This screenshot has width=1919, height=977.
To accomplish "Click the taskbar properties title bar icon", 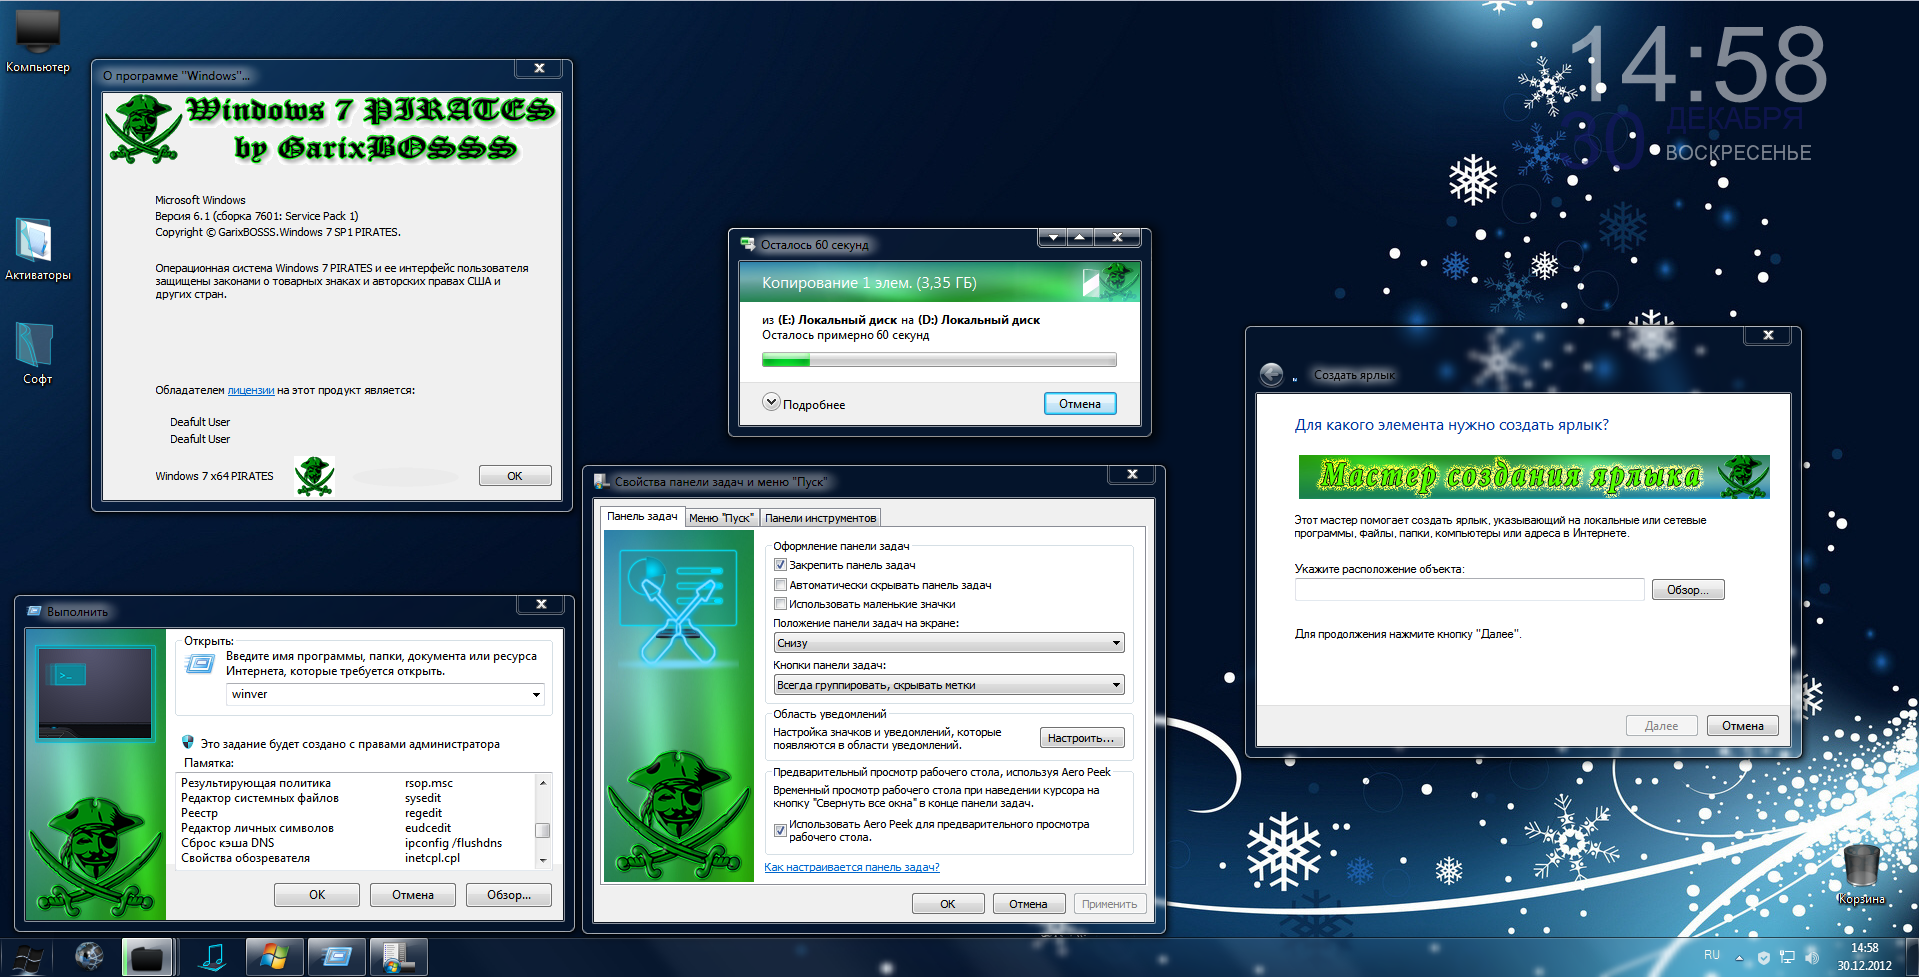I will tap(602, 481).
